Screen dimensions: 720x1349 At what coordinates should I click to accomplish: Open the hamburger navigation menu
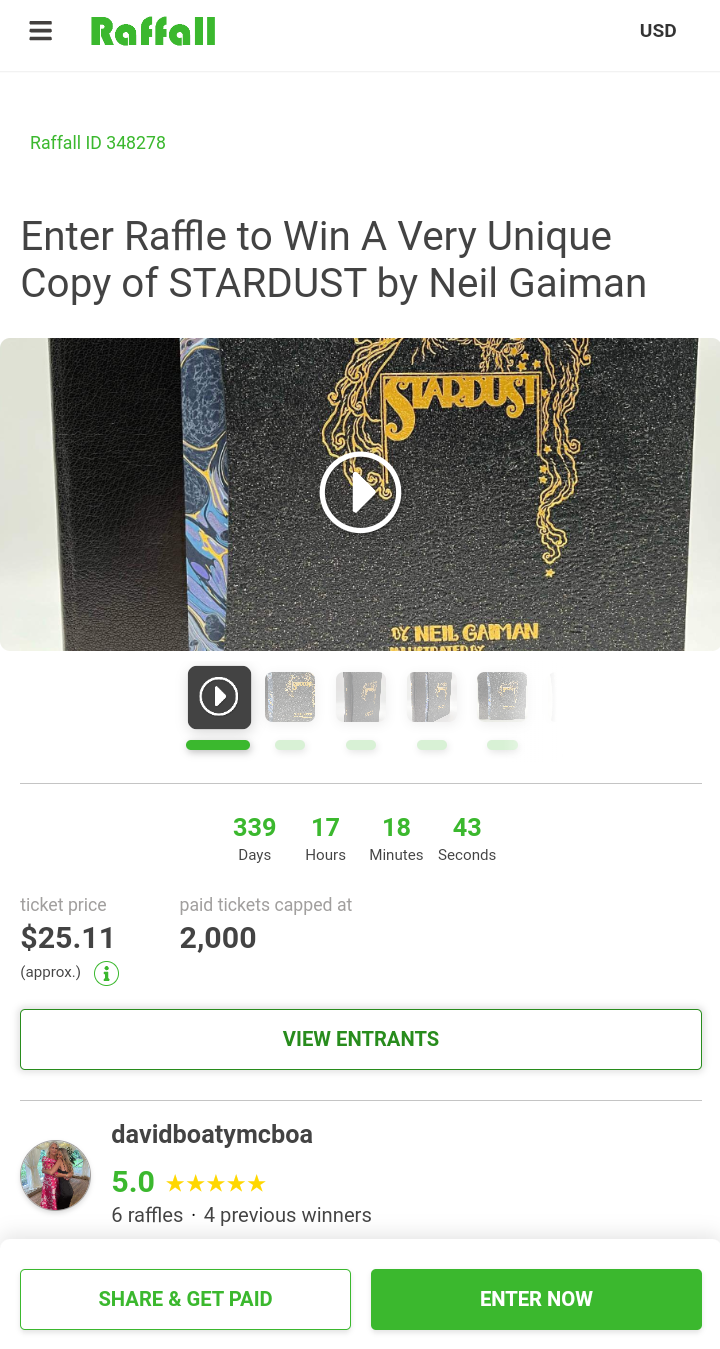click(40, 31)
